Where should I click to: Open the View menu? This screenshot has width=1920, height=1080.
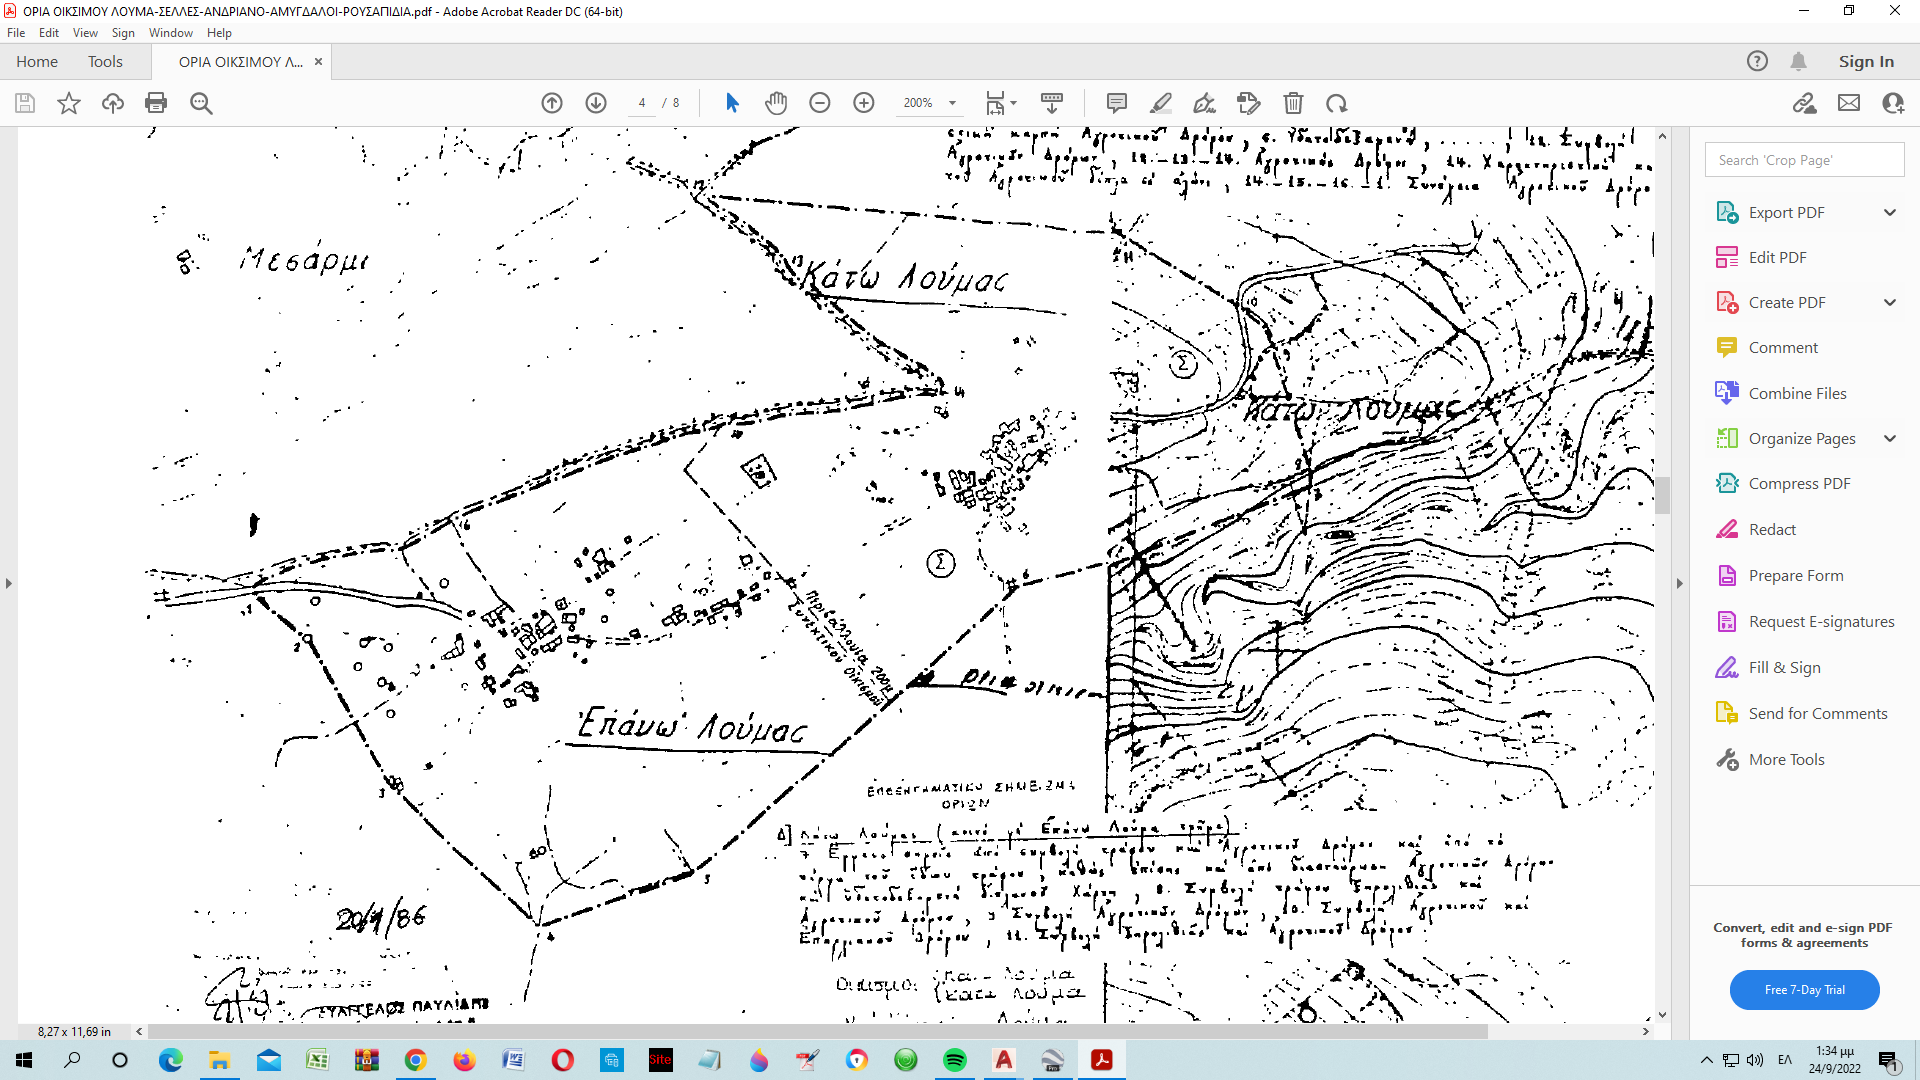tap(85, 33)
